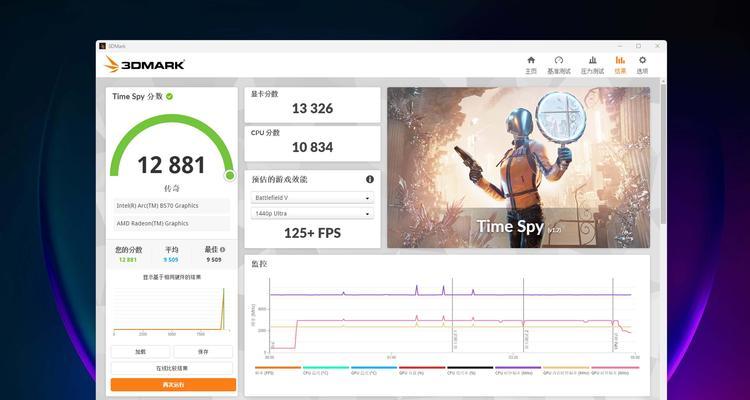Screen dimensions: 750x400
Task: Click the CPU 分数 value 10 834
Action: point(312,147)
